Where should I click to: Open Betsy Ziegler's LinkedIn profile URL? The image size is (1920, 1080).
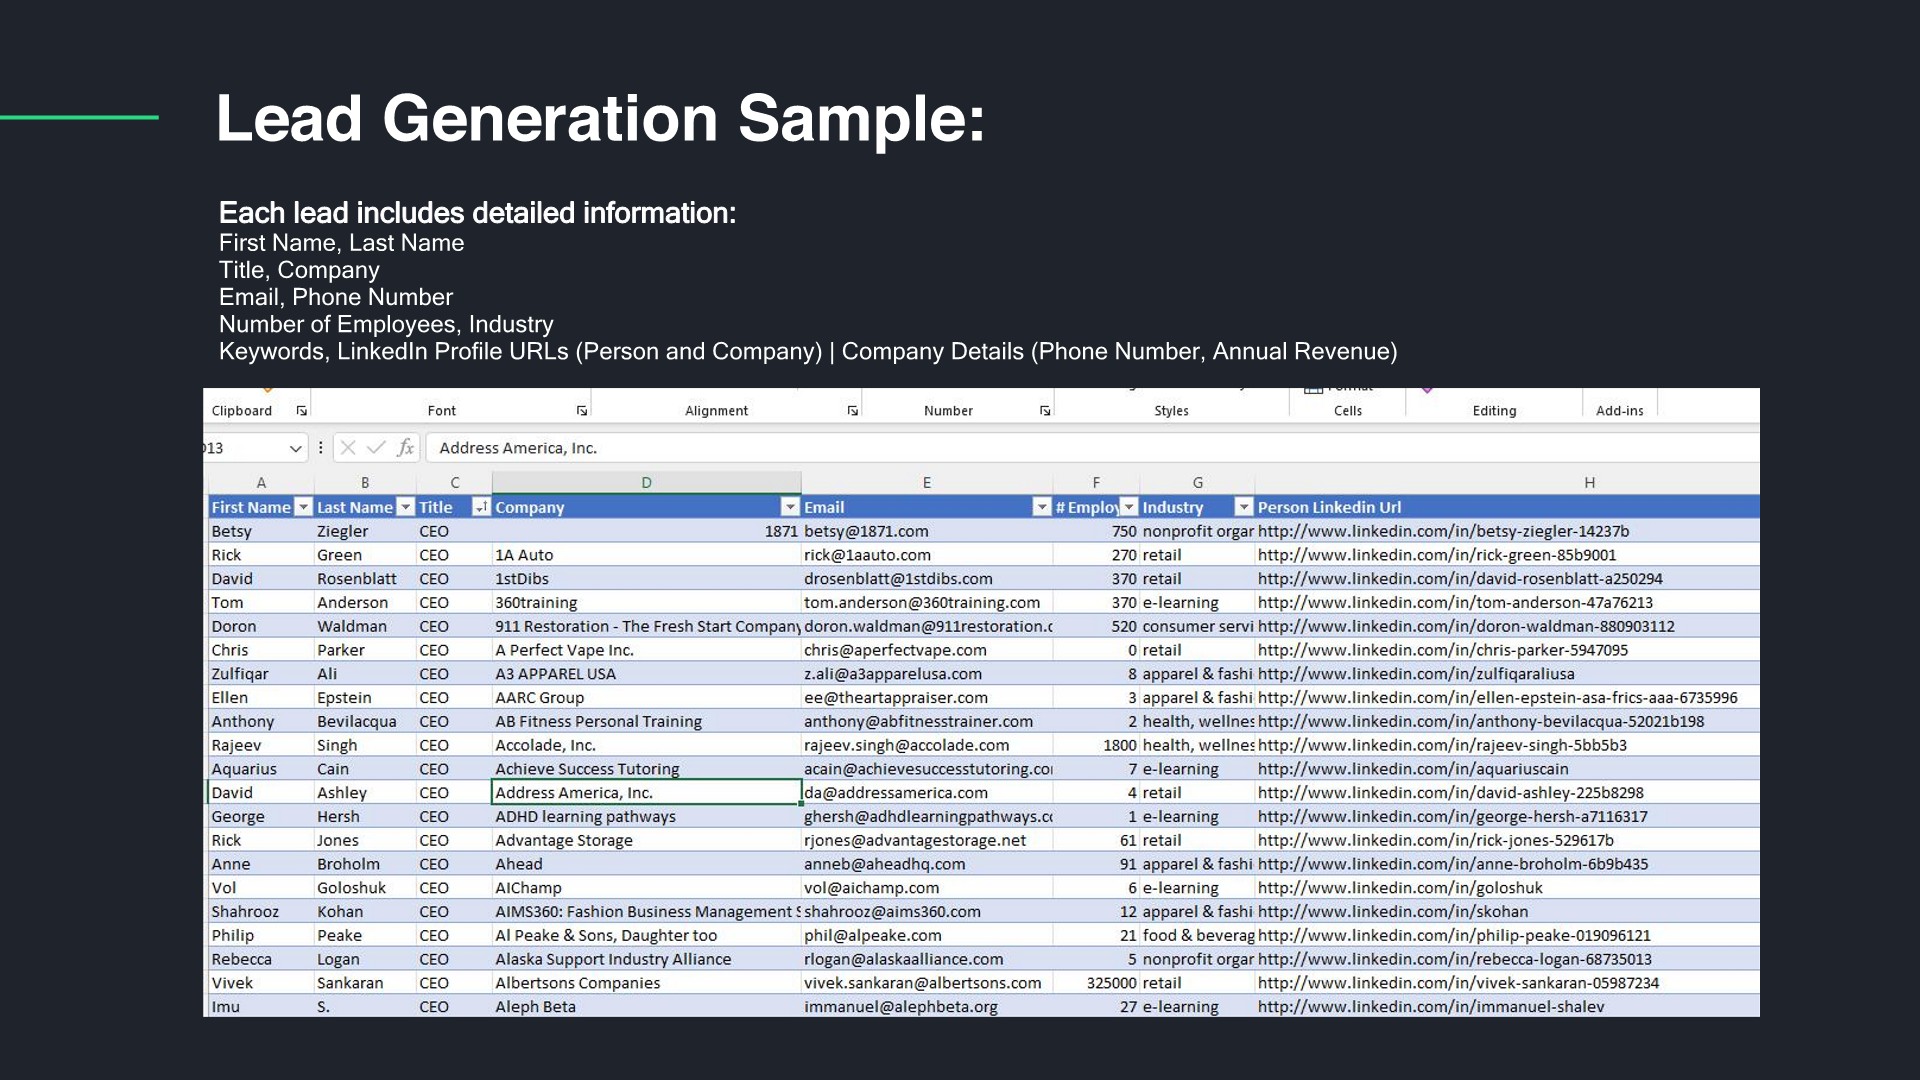pyautogui.click(x=1442, y=531)
